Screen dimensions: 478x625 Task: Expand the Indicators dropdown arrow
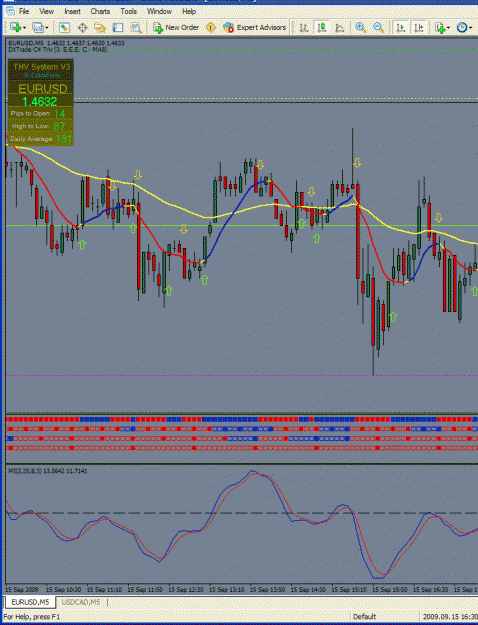click(448, 28)
